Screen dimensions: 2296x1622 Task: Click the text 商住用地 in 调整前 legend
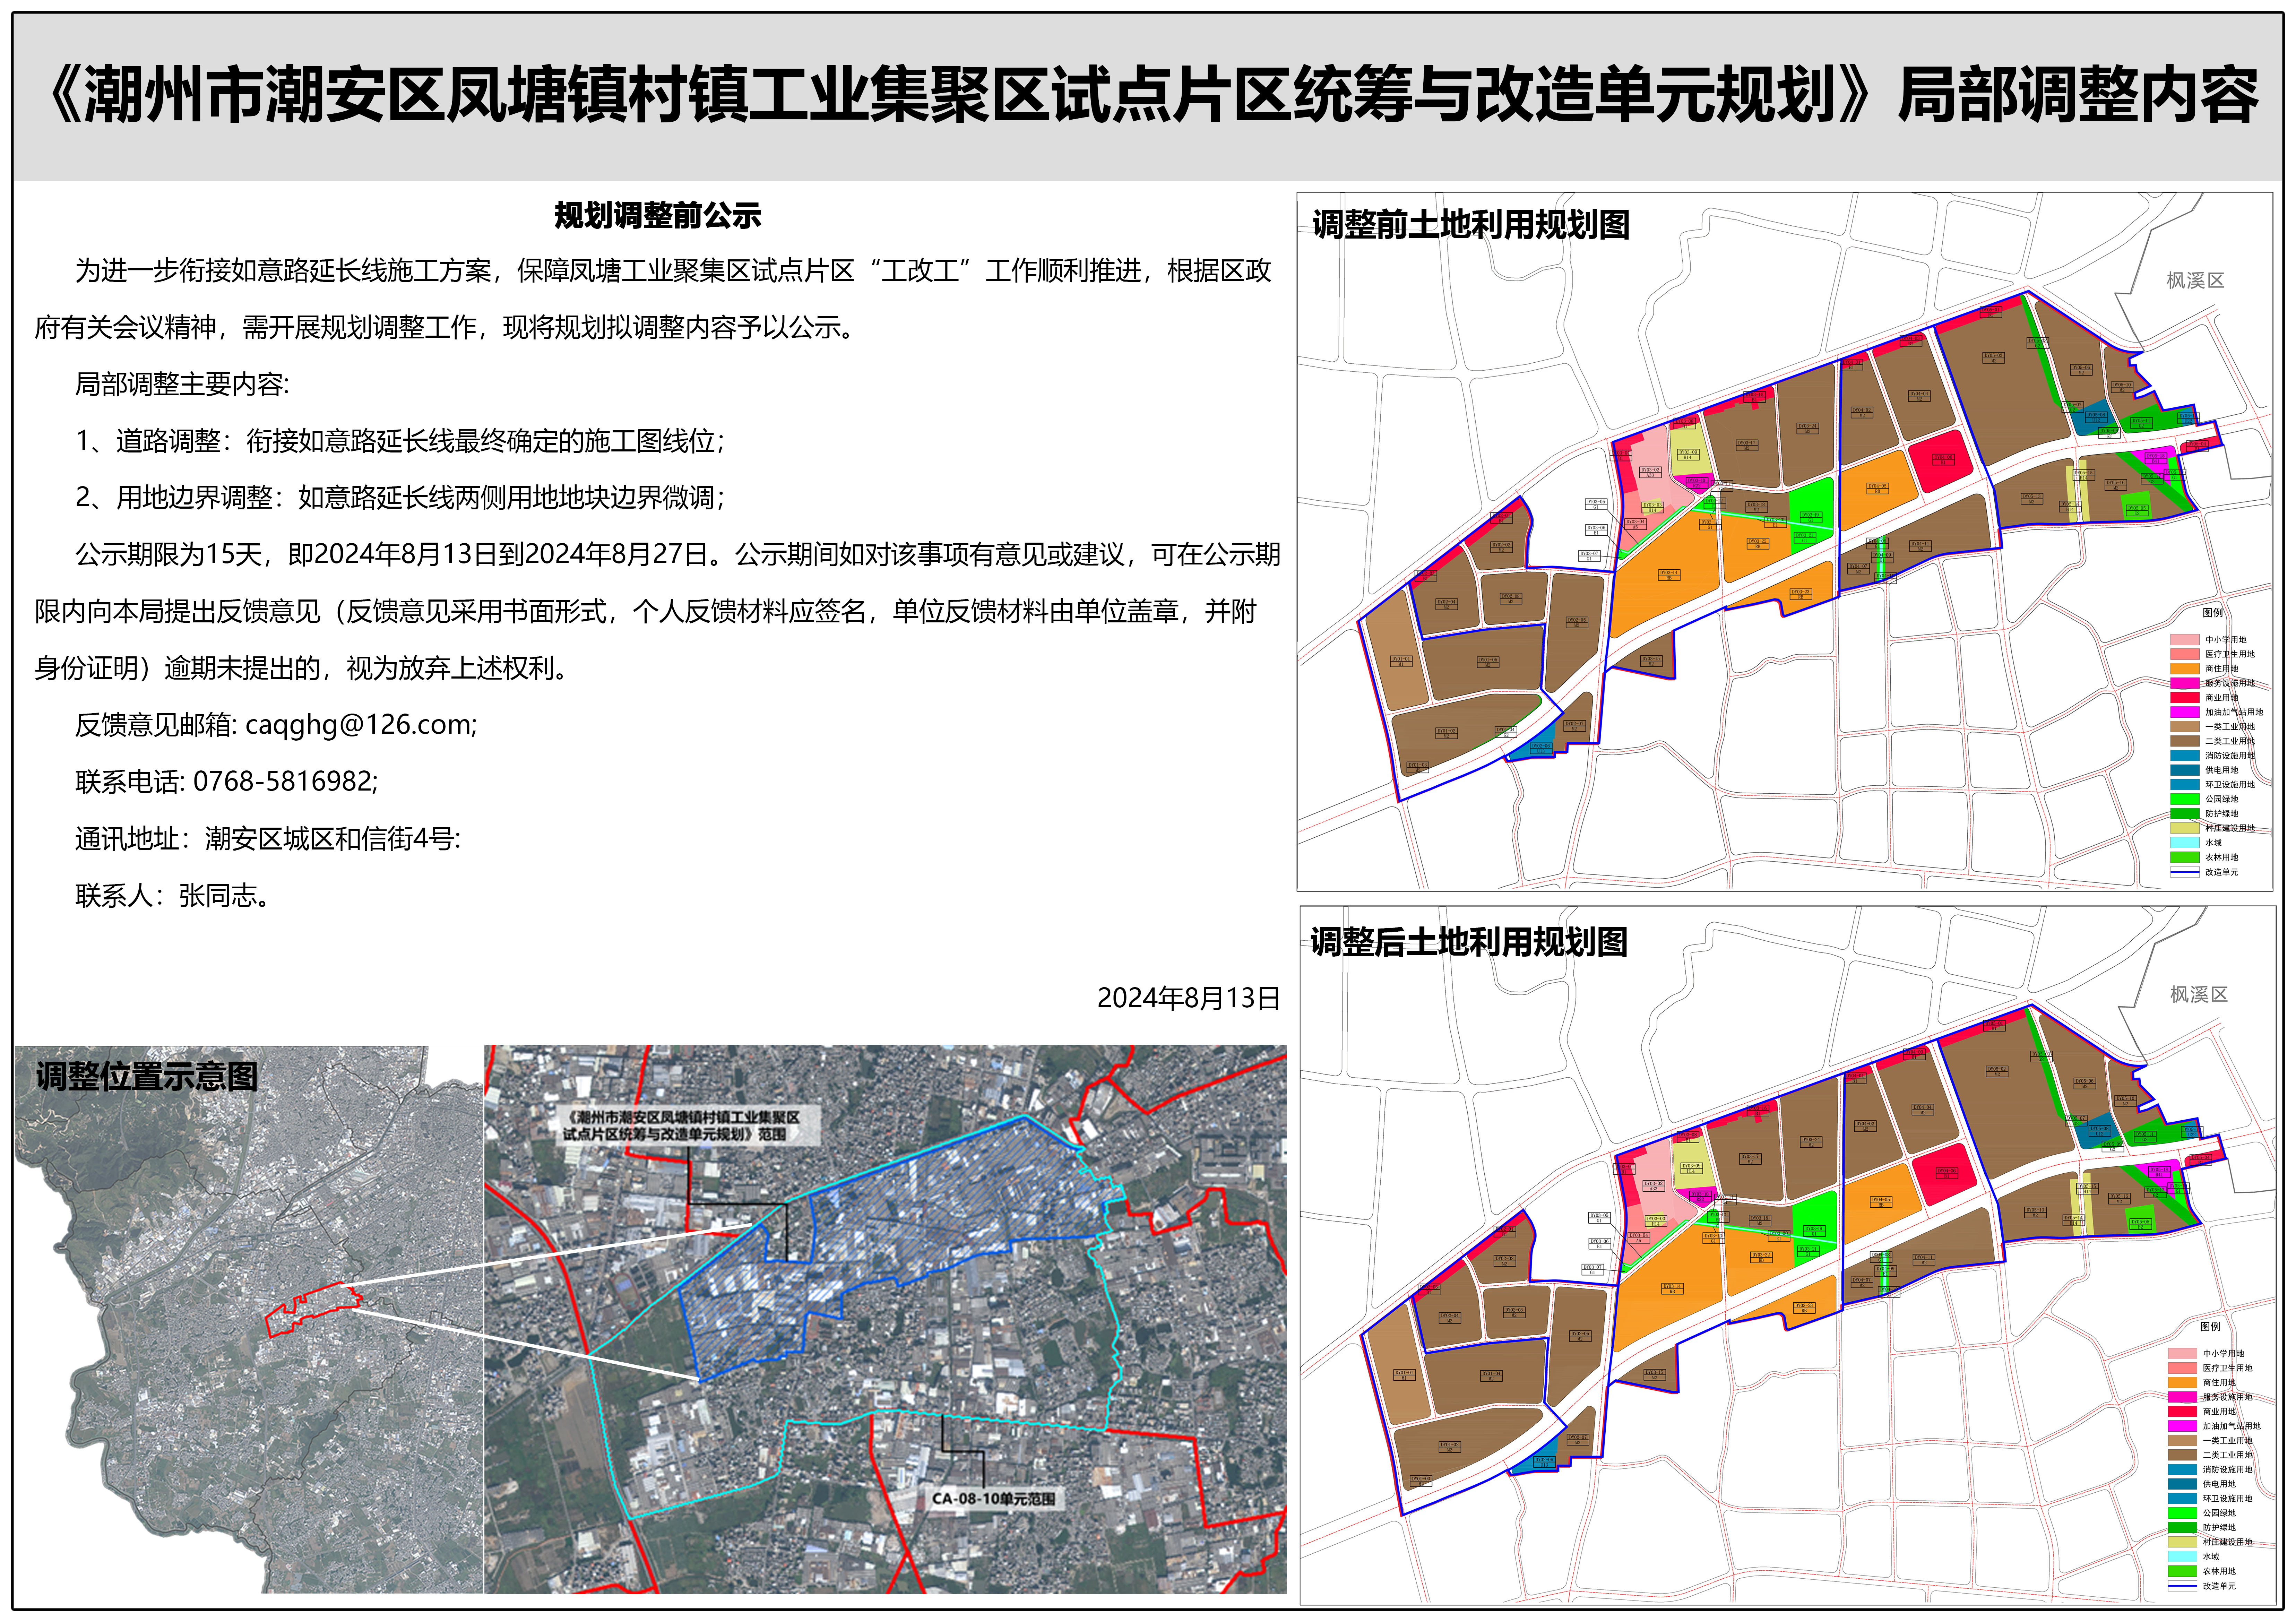(2222, 669)
